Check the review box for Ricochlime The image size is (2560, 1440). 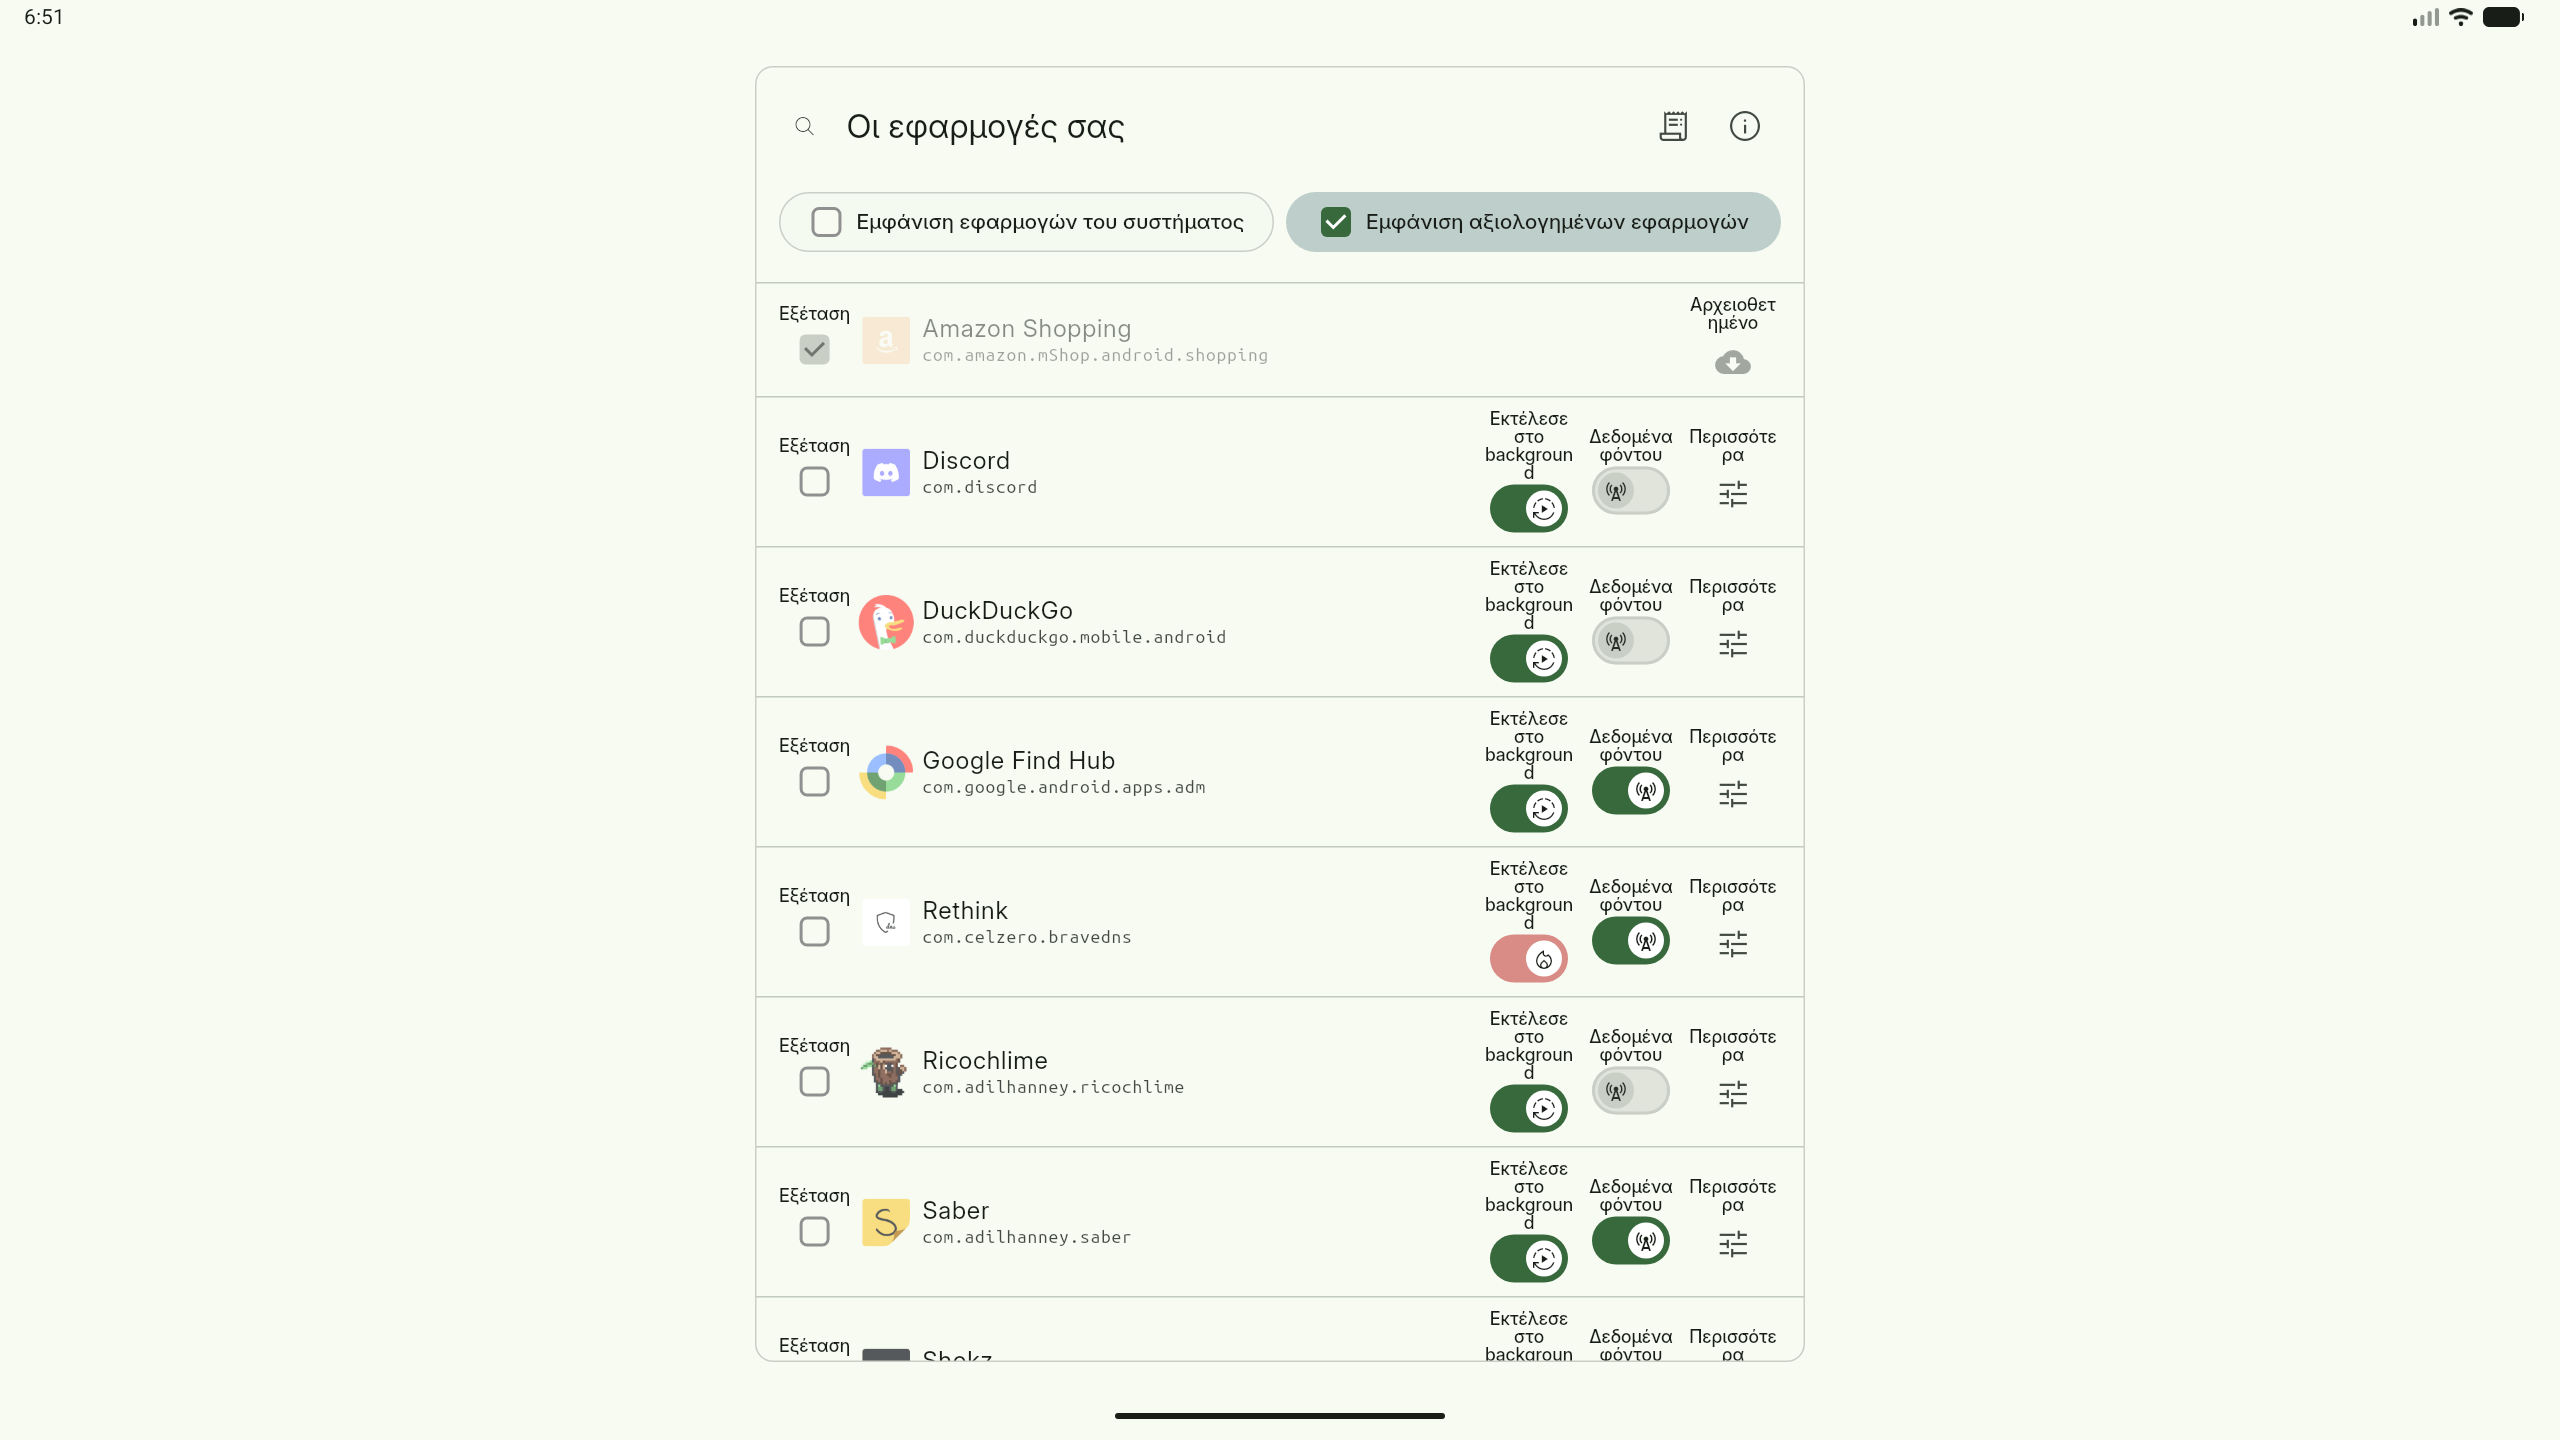[x=815, y=1082]
